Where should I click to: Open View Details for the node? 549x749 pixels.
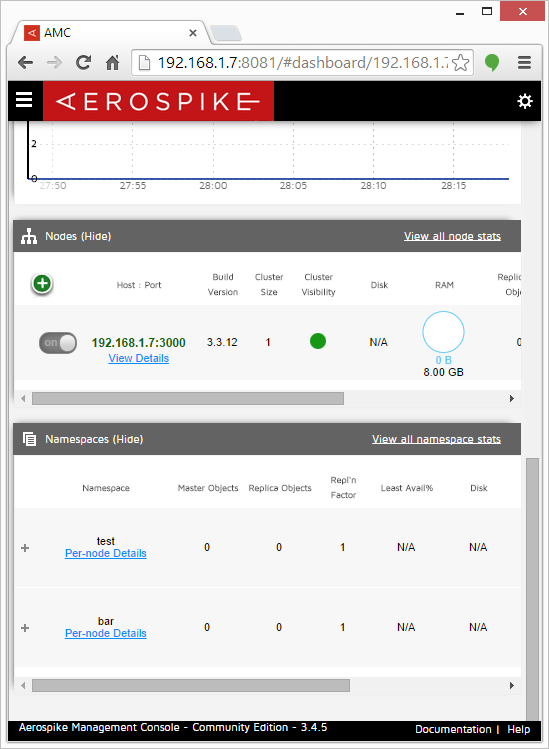[x=139, y=358]
